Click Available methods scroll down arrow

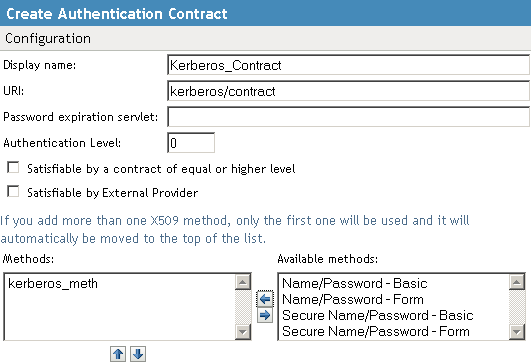click(517, 332)
